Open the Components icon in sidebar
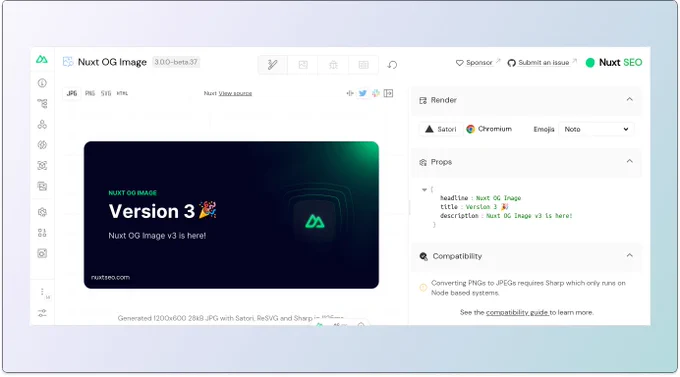 tap(42, 125)
